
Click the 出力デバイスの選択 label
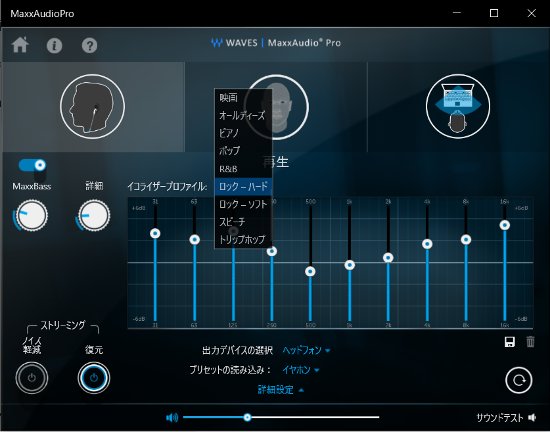(x=237, y=350)
